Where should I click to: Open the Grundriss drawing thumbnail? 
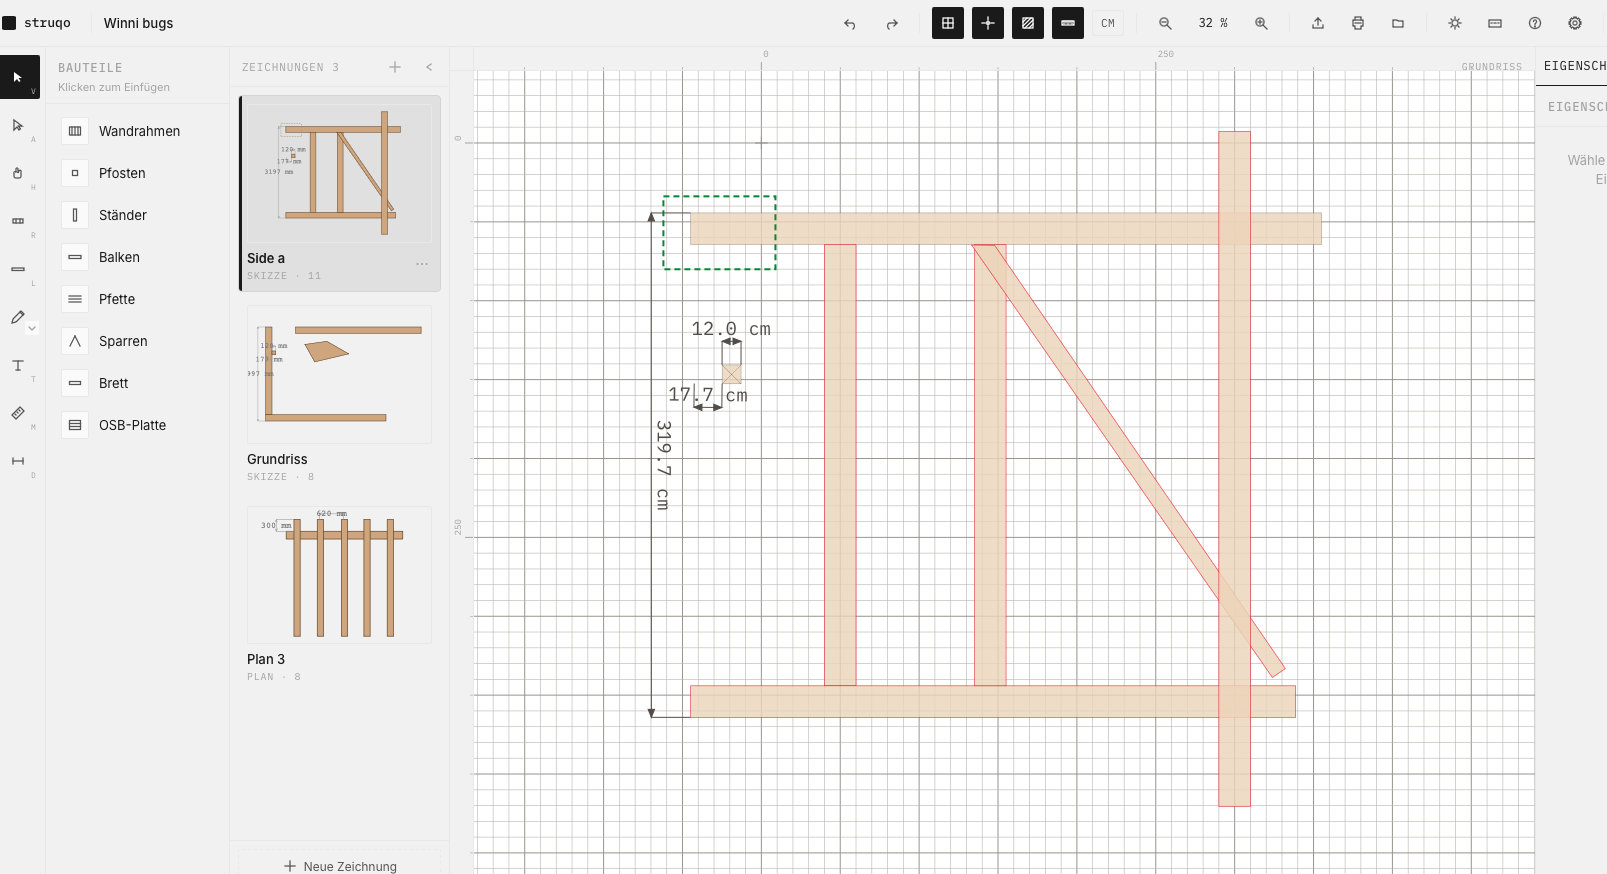[340, 374]
